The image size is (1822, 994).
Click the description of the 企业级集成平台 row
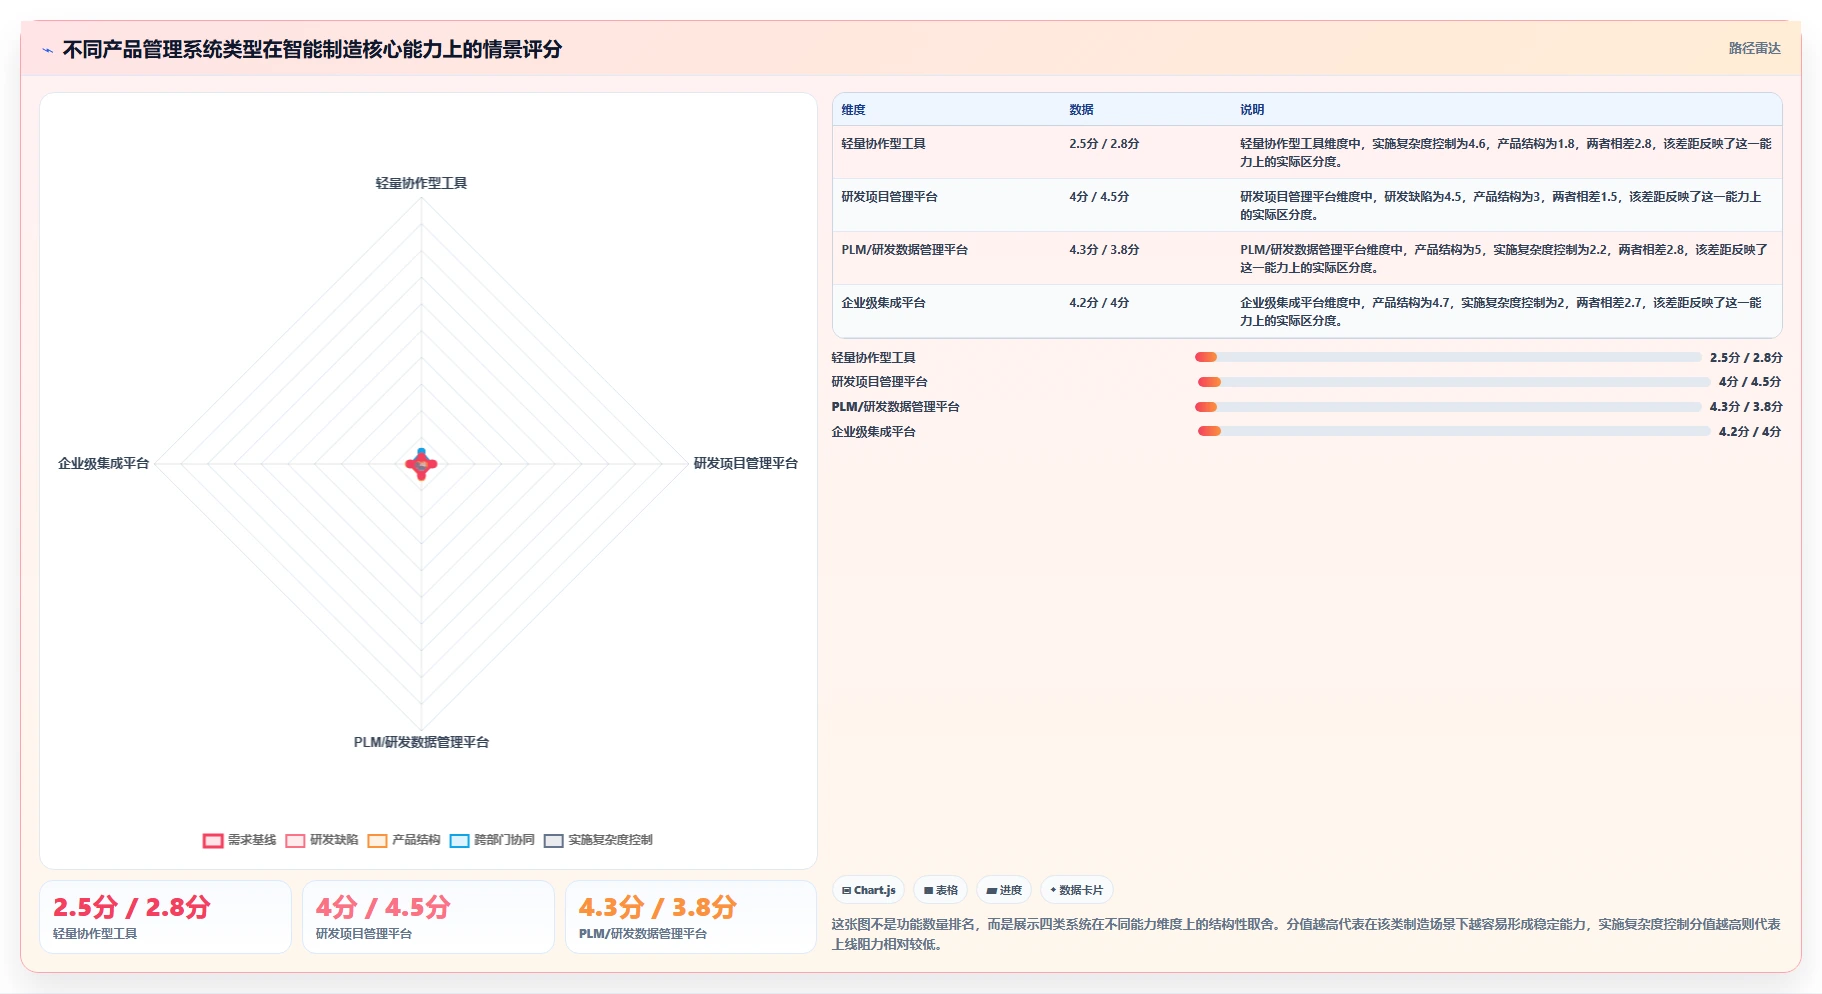coord(1501,312)
